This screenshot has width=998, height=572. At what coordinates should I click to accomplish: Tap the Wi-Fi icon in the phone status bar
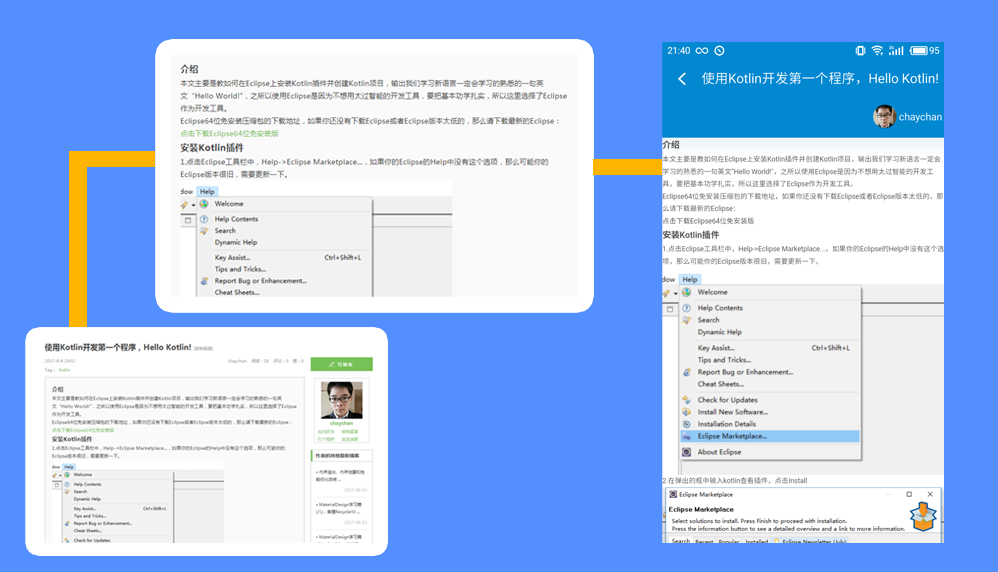coord(878,51)
